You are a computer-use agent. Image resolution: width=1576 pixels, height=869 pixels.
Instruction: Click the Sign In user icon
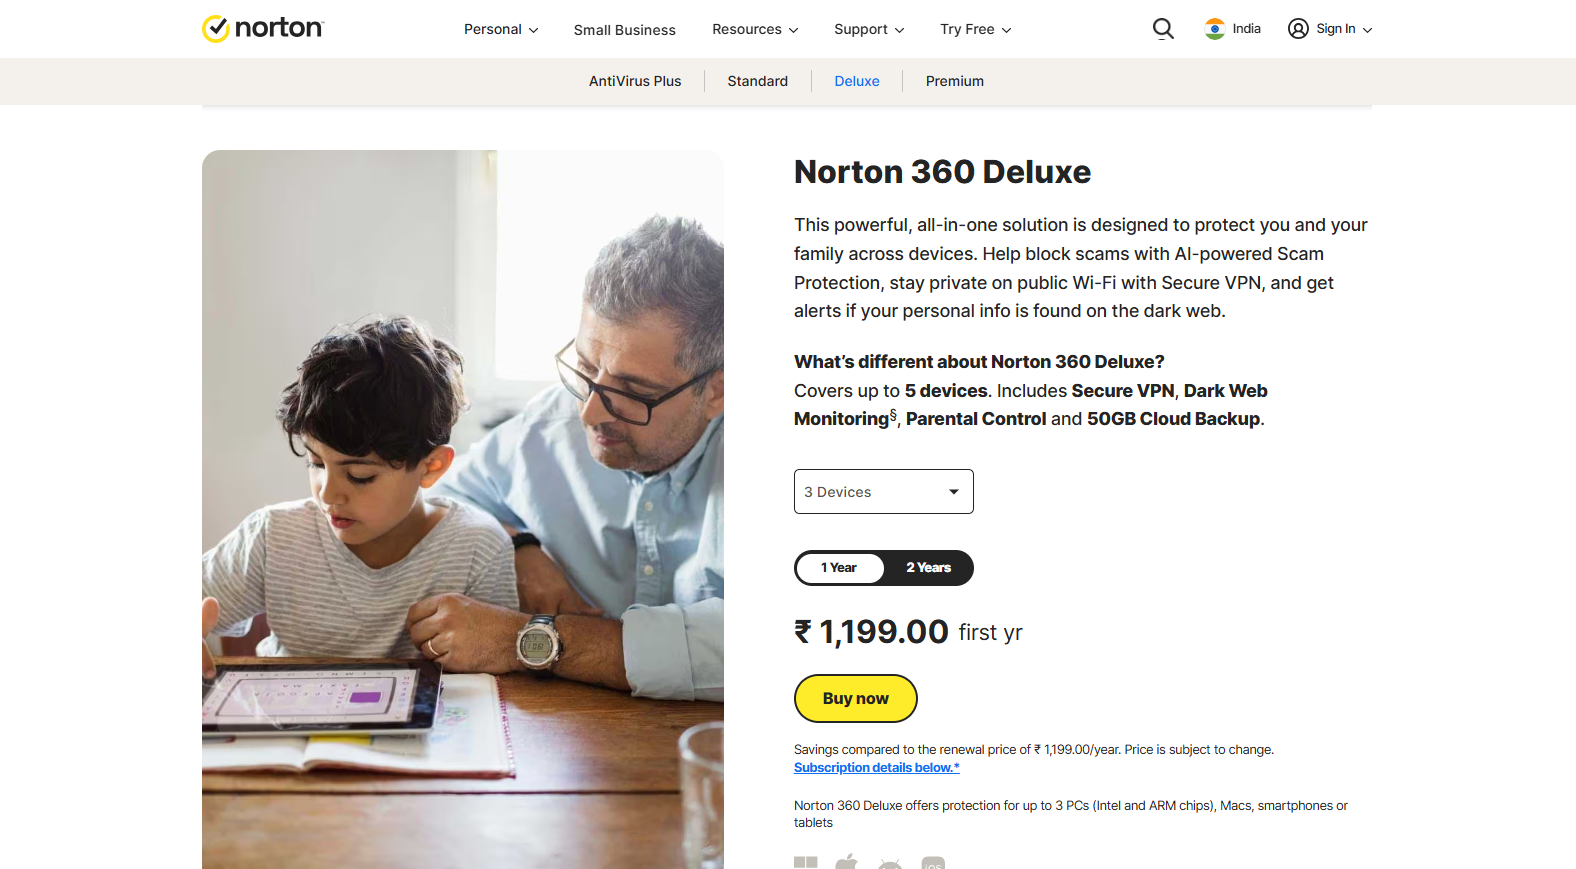pyautogui.click(x=1298, y=29)
